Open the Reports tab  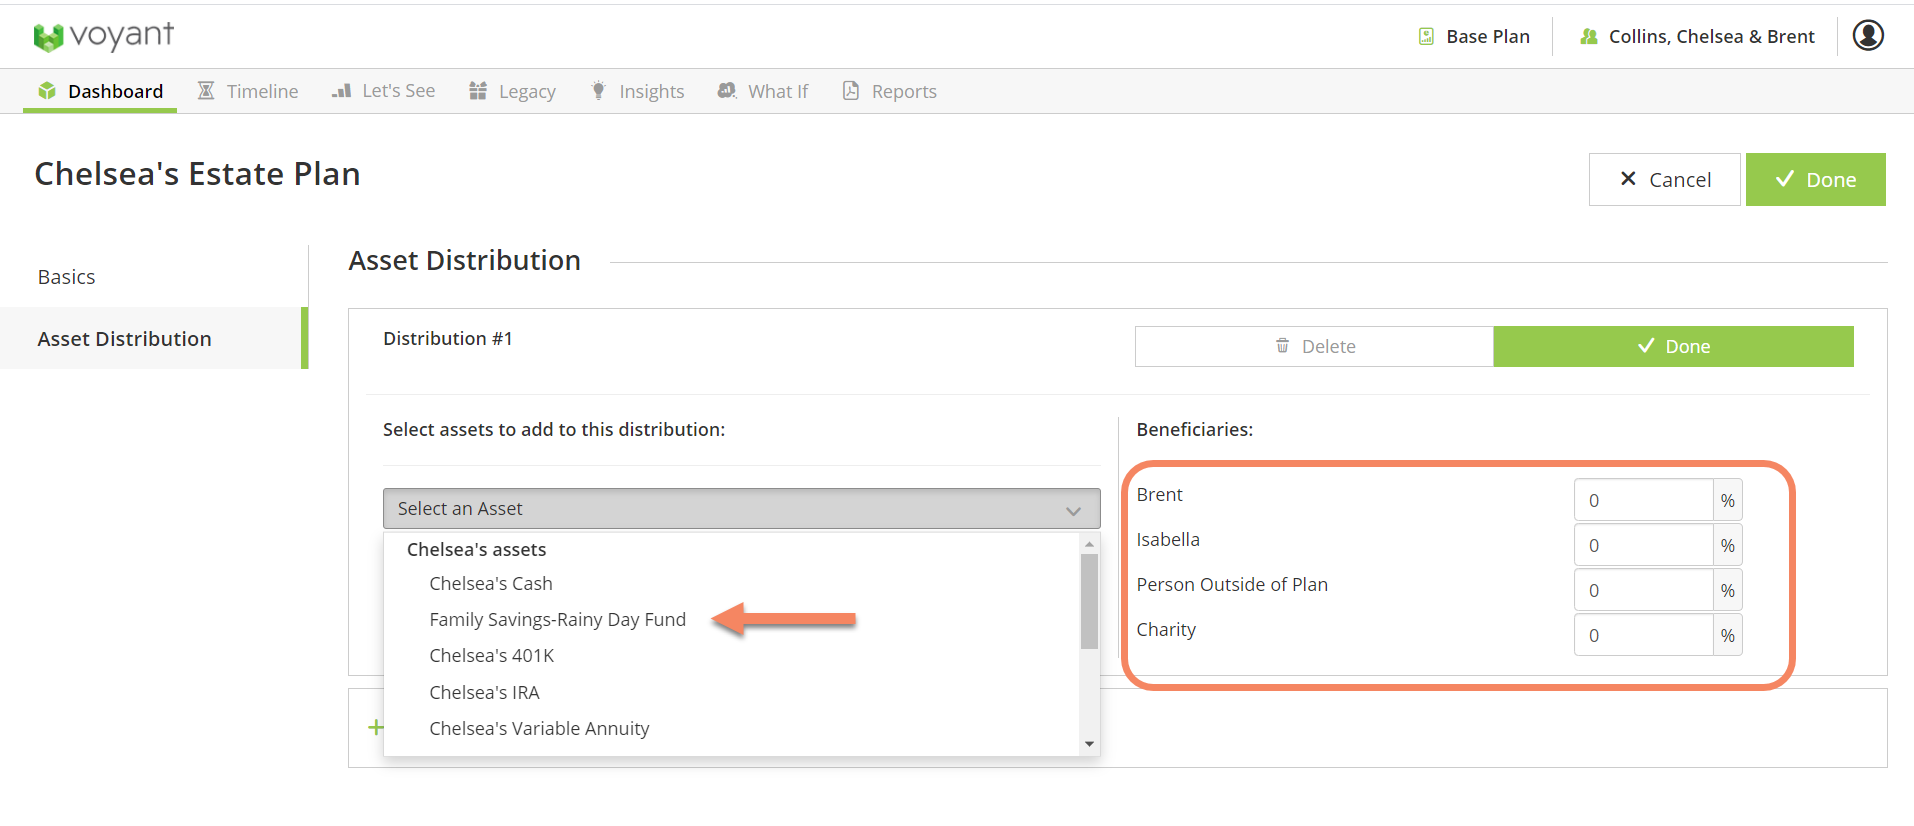[890, 91]
